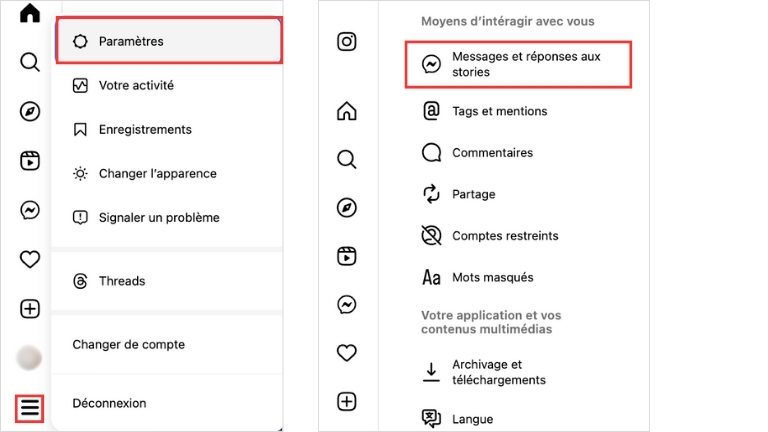Click the download icon beside Archivage et téléchargements
Screen dimensions: 768x432
431,372
